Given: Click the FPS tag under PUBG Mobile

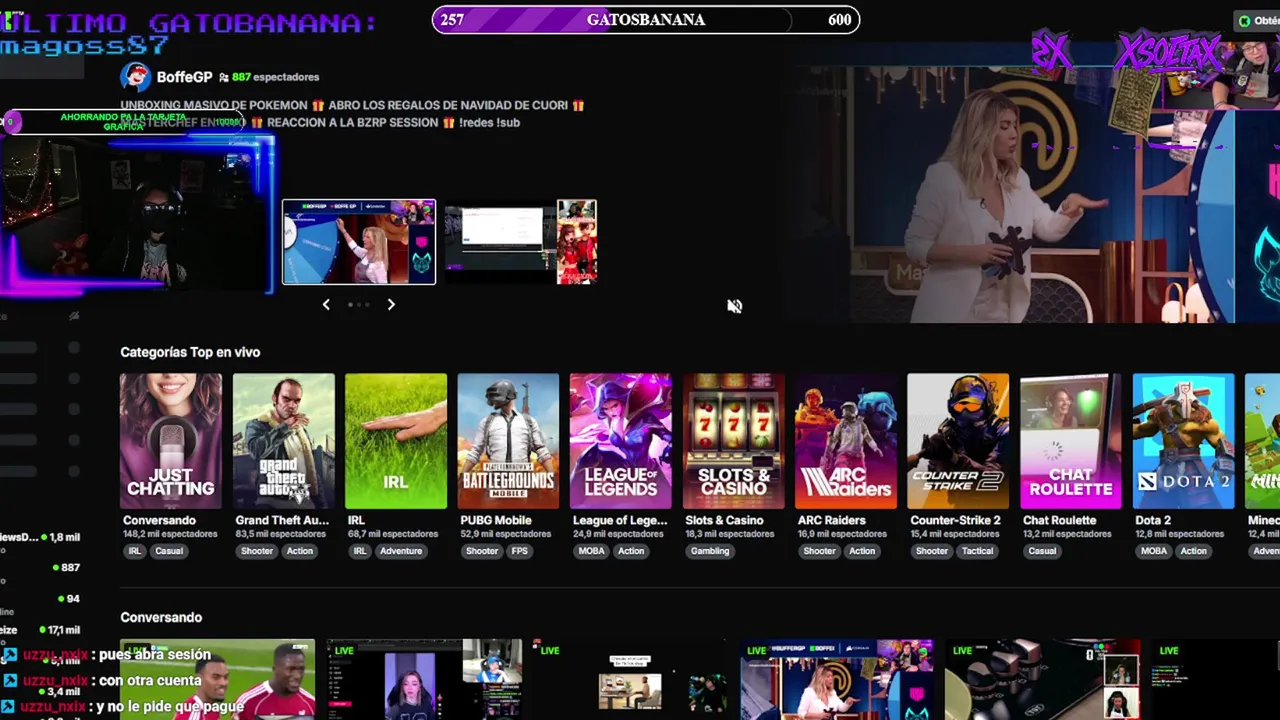Looking at the screenshot, I should tap(520, 551).
